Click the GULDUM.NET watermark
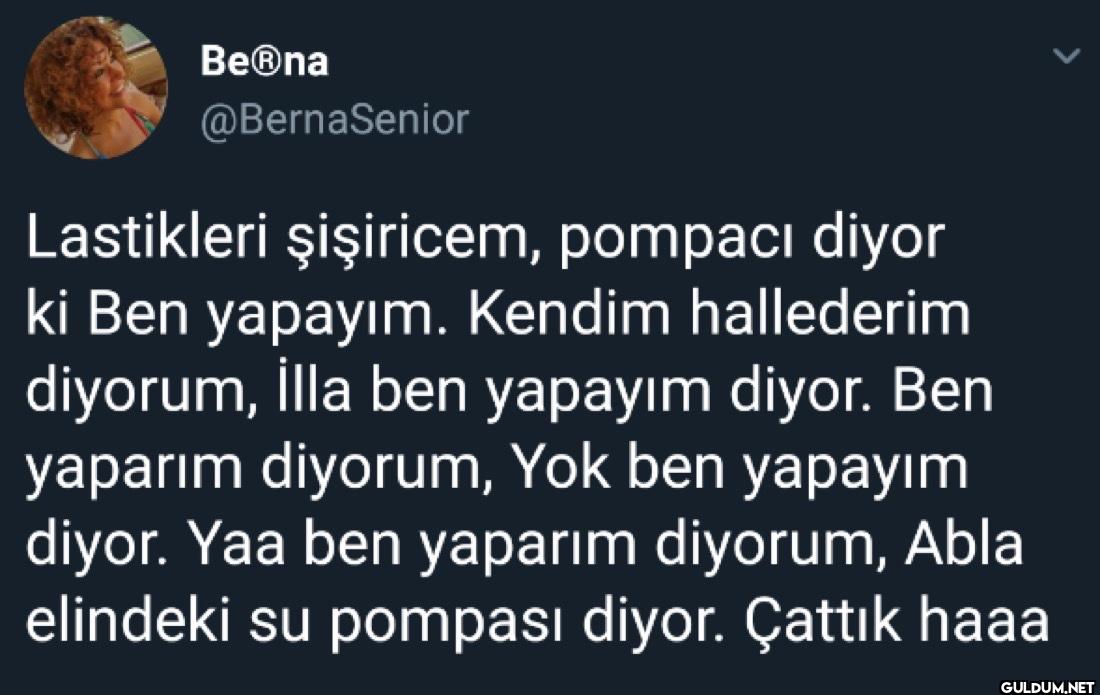The width and height of the screenshot is (1100, 695). [1043, 685]
